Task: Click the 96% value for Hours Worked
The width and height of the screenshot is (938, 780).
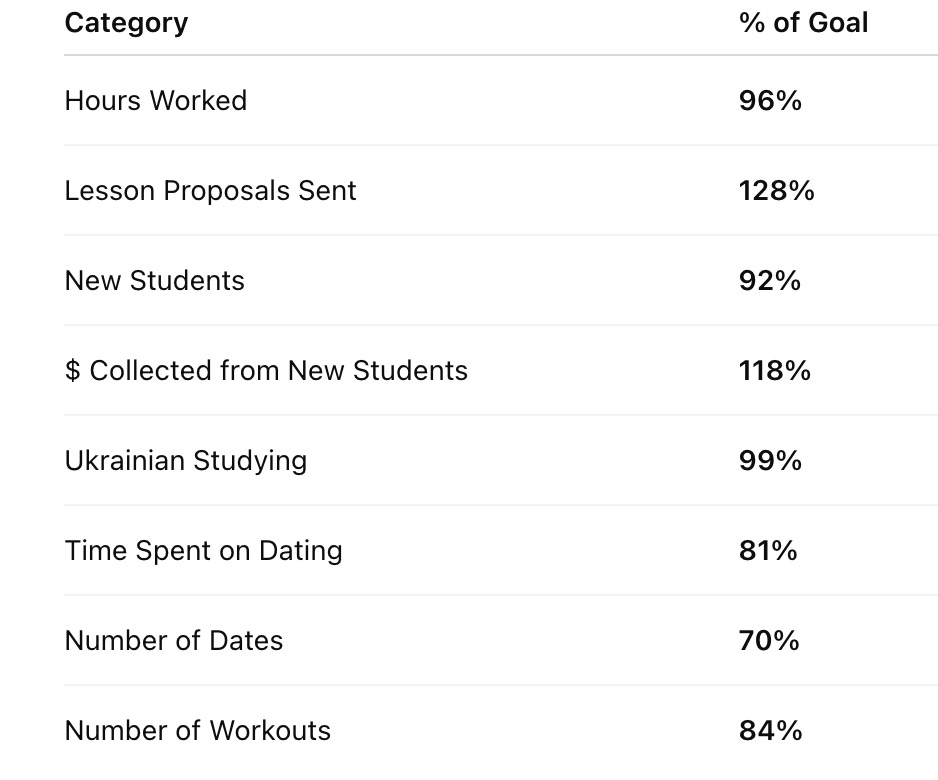Action: [770, 101]
